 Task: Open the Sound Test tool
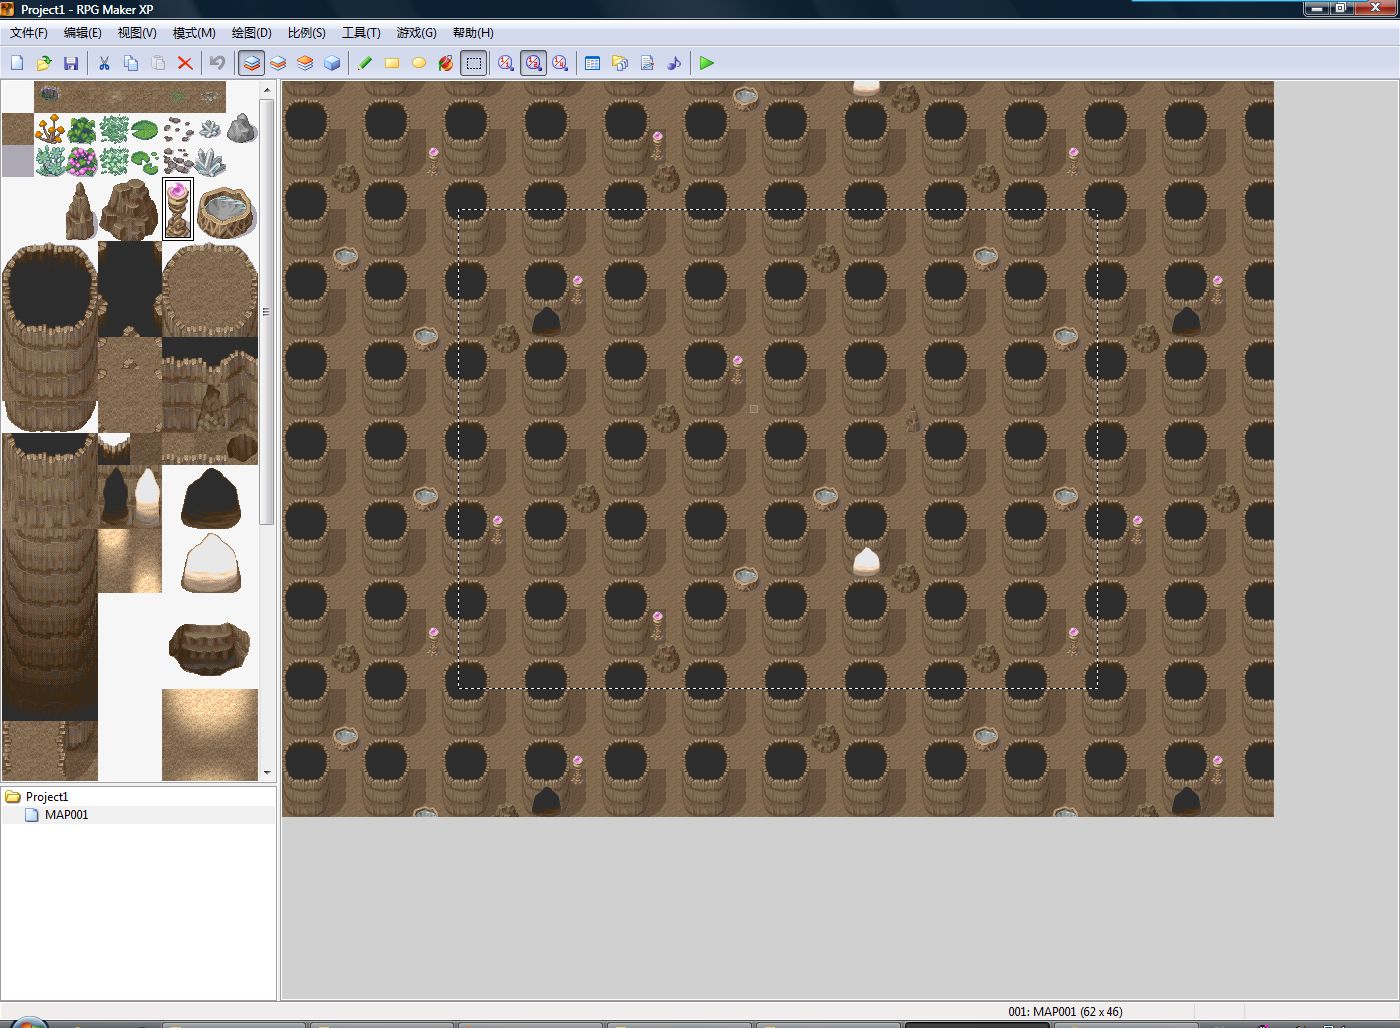[674, 63]
